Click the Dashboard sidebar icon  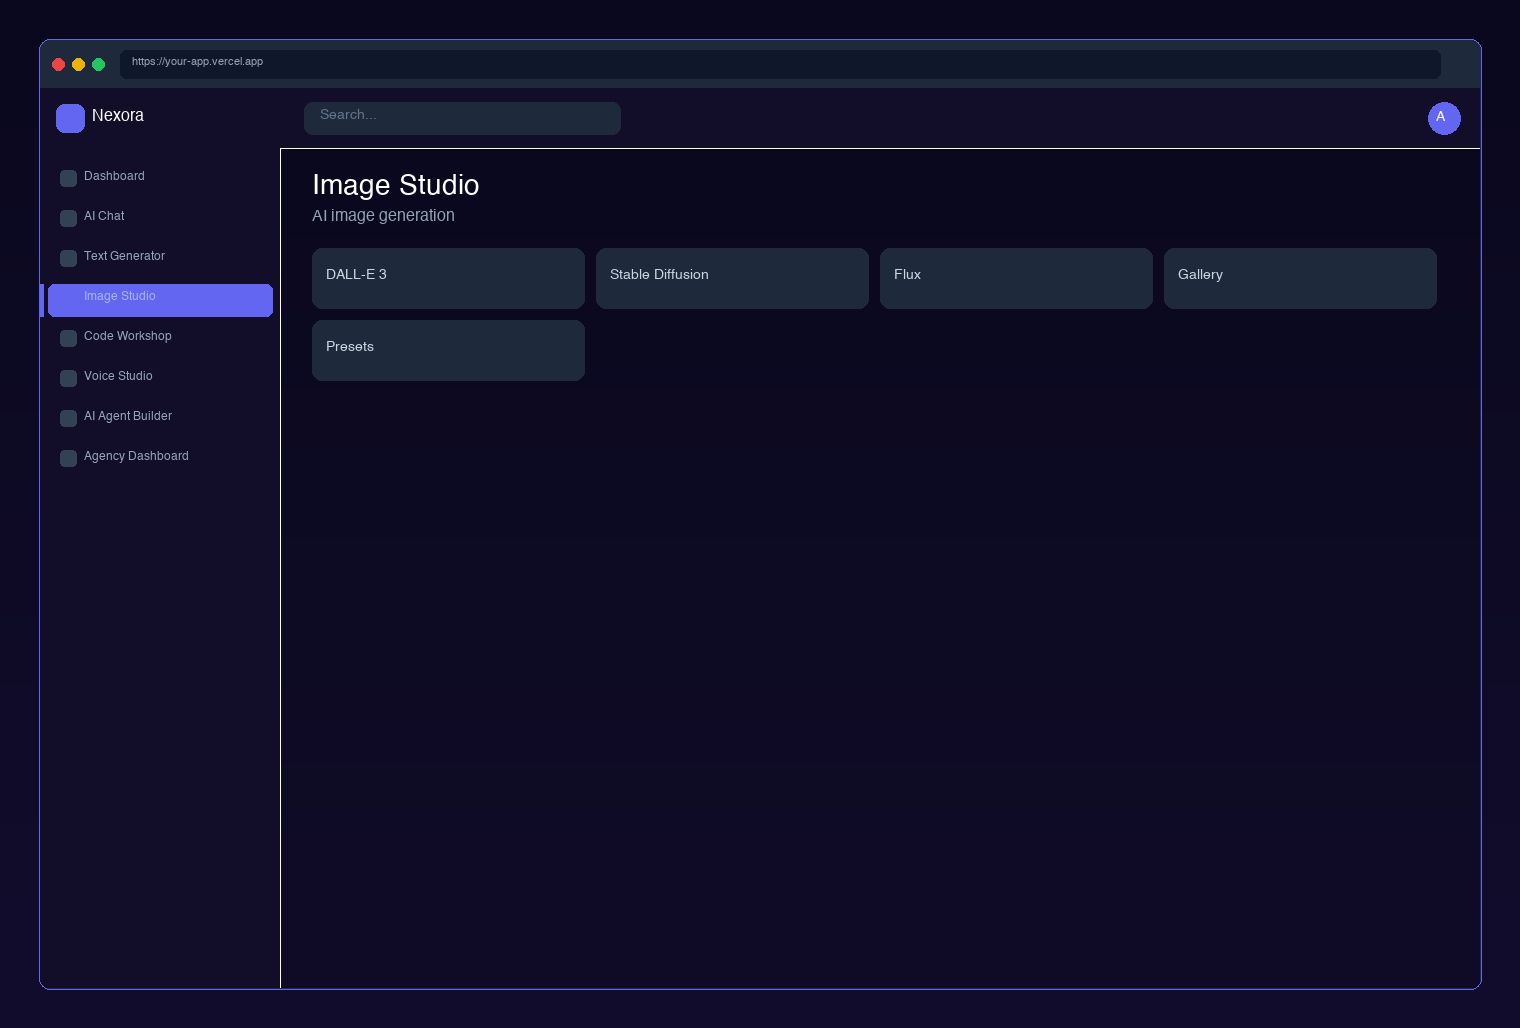point(68,178)
